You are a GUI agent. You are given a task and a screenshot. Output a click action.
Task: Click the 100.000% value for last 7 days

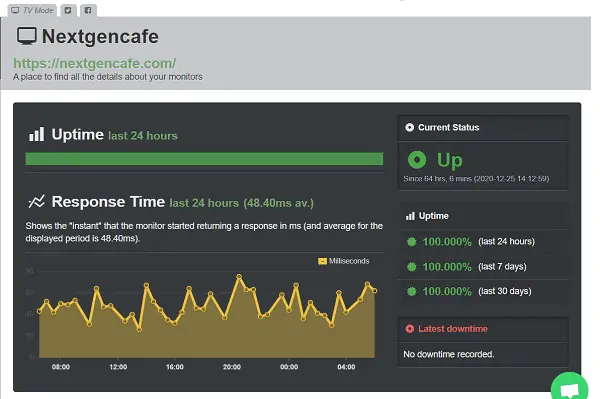(x=447, y=267)
